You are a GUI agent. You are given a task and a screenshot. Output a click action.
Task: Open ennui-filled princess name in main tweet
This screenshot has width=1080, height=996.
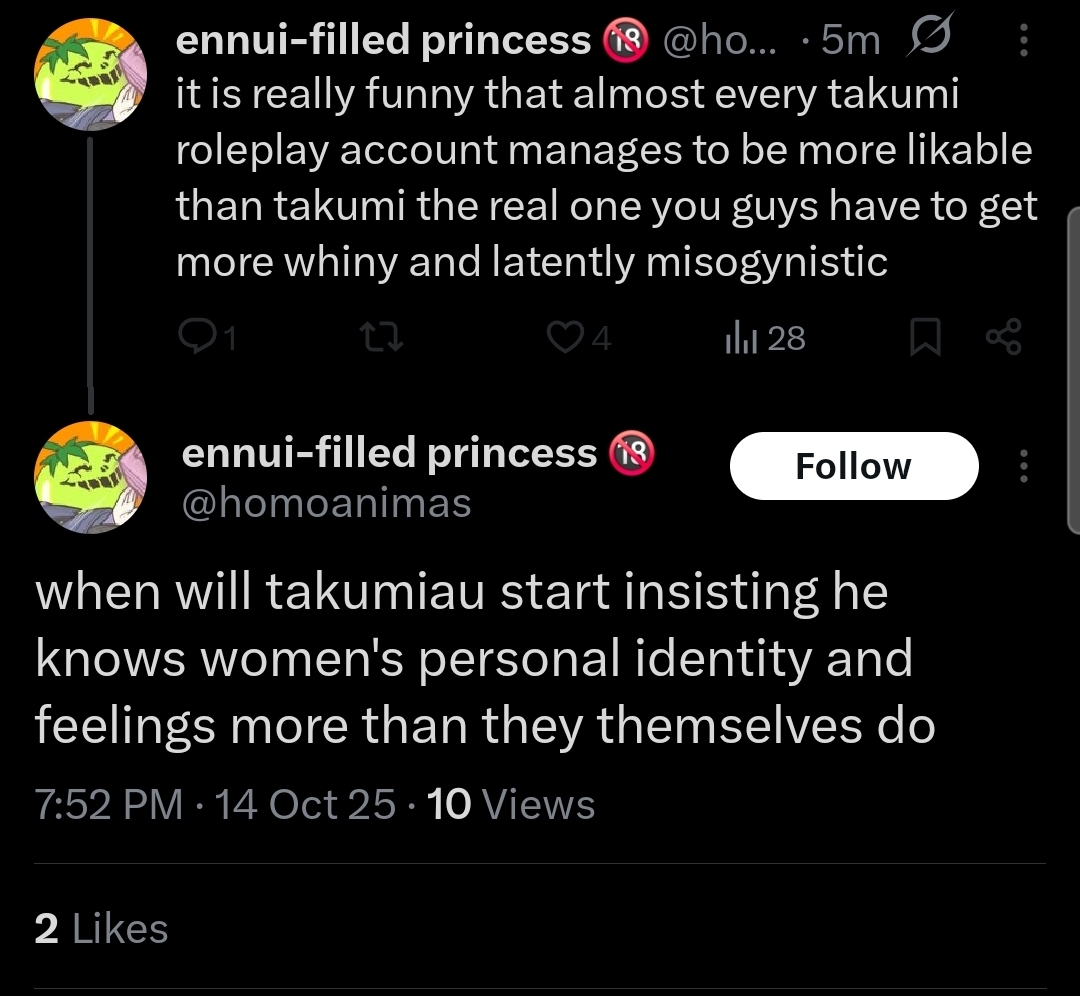(x=389, y=453)
